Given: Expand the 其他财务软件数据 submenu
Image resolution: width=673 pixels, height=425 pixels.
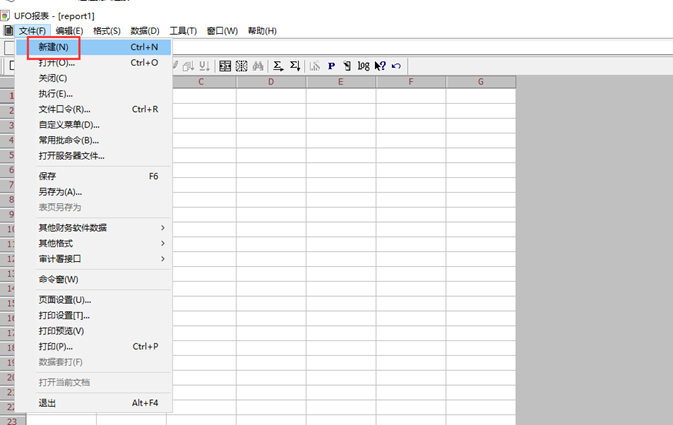Looking at the screenshot, I should 163,228.
